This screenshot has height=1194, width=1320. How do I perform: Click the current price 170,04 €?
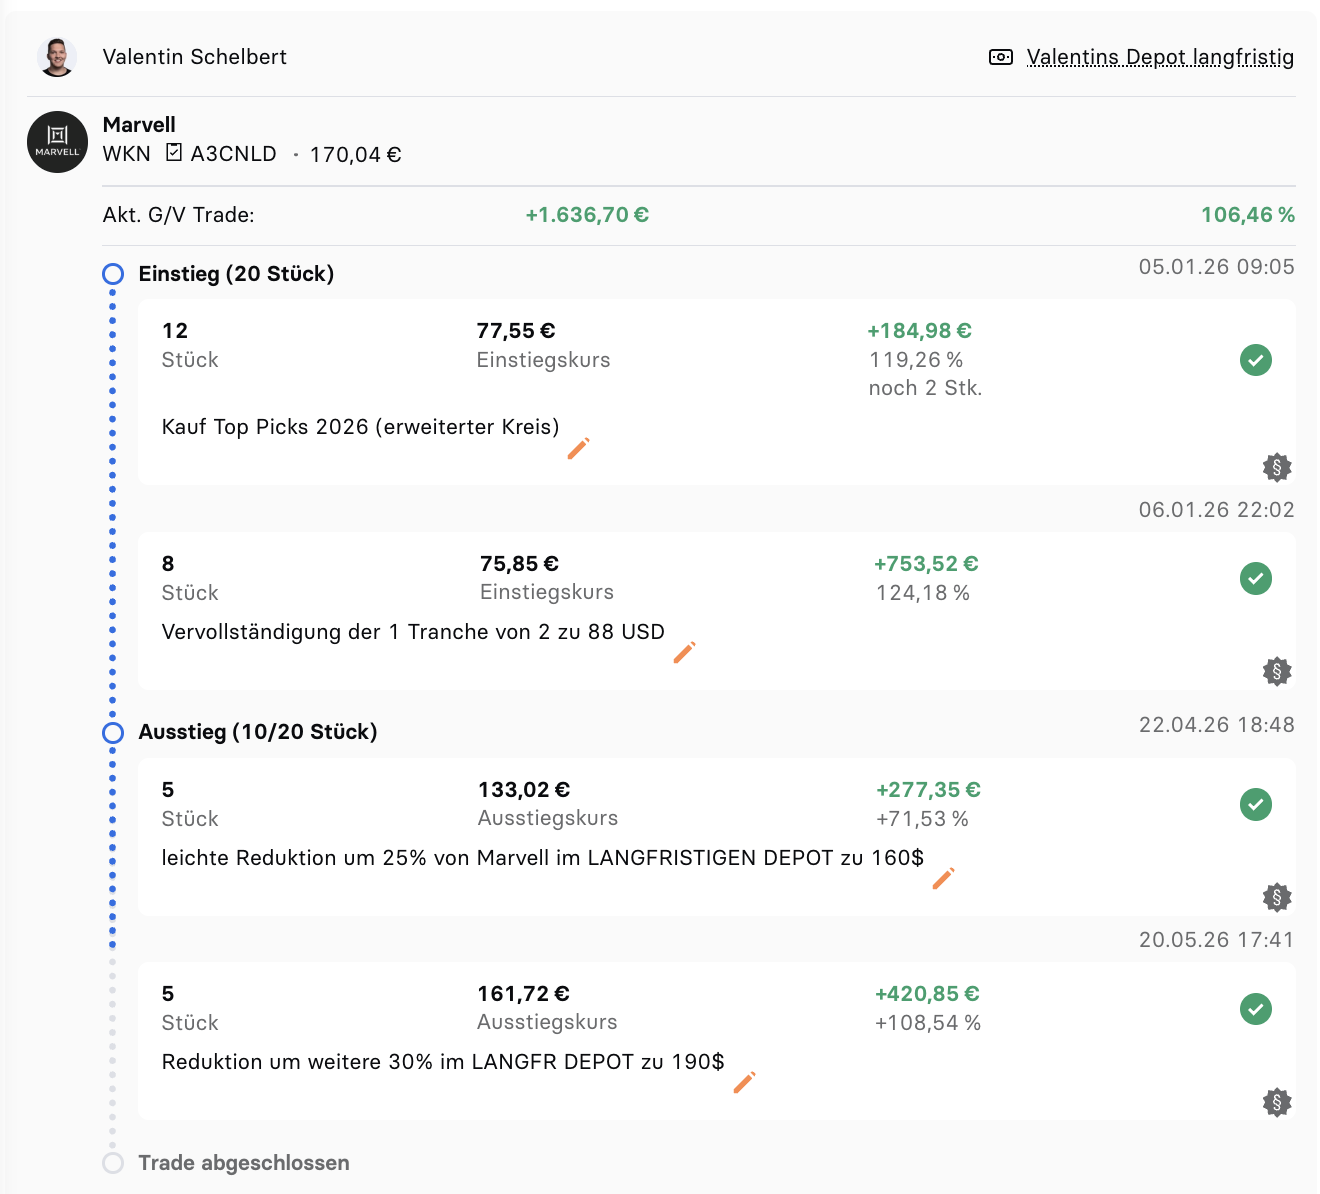tap(356, 155)
